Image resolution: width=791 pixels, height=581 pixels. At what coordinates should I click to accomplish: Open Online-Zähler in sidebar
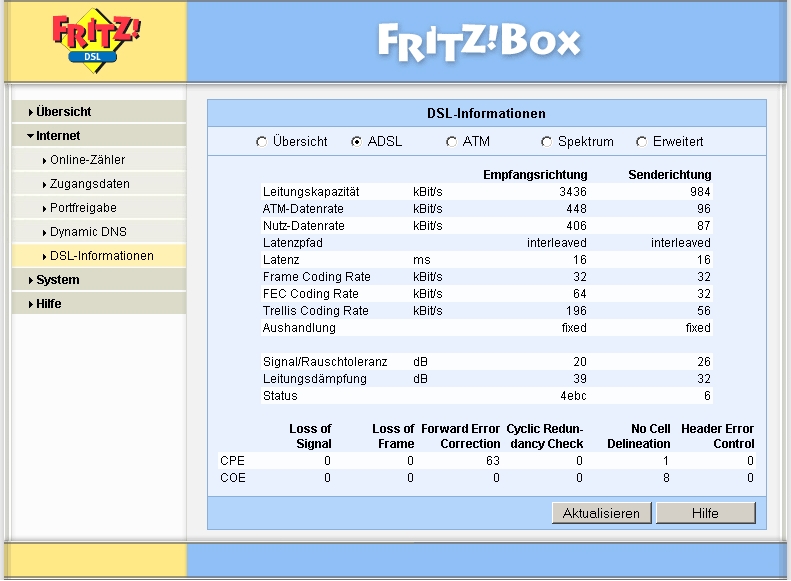pos(99,160)
